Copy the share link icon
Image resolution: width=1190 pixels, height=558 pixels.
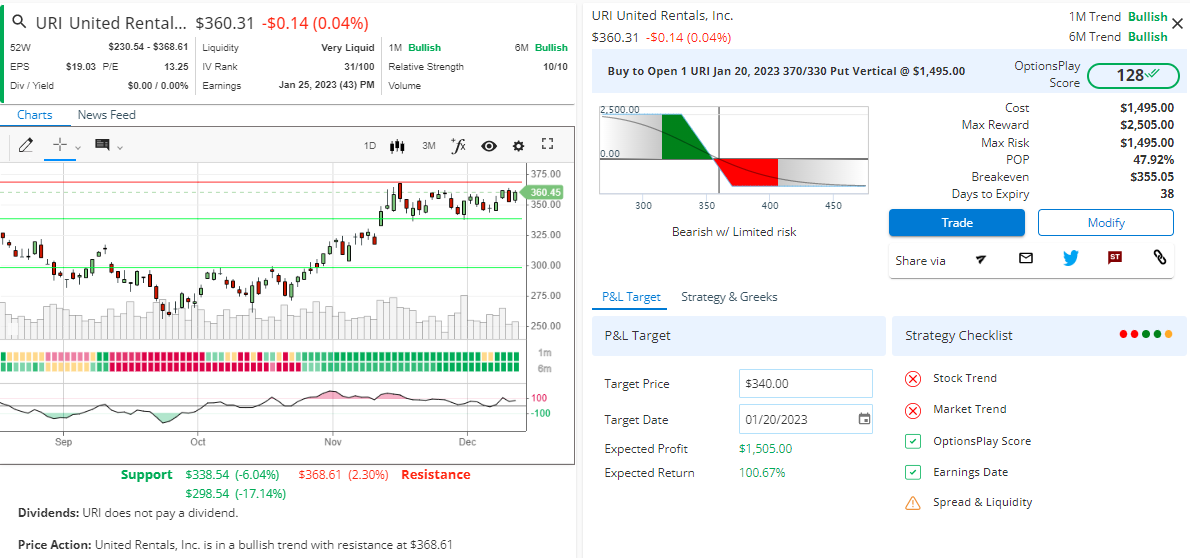point(1160,258)
